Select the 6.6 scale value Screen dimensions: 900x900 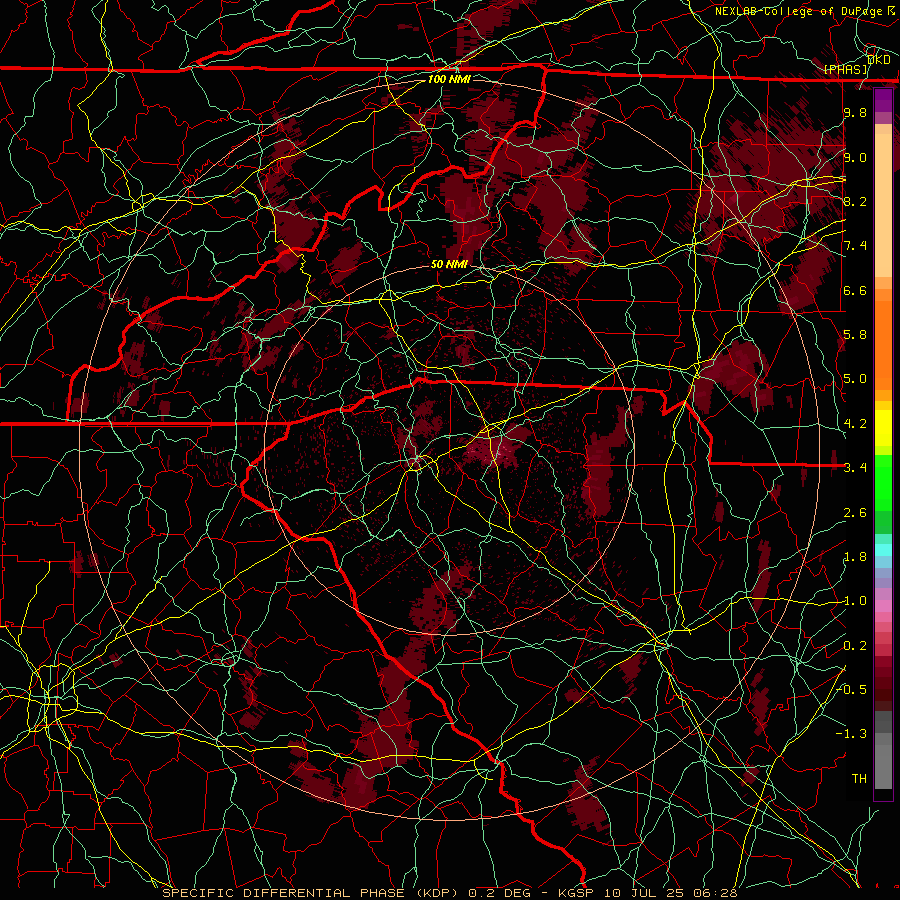[855, 290]
